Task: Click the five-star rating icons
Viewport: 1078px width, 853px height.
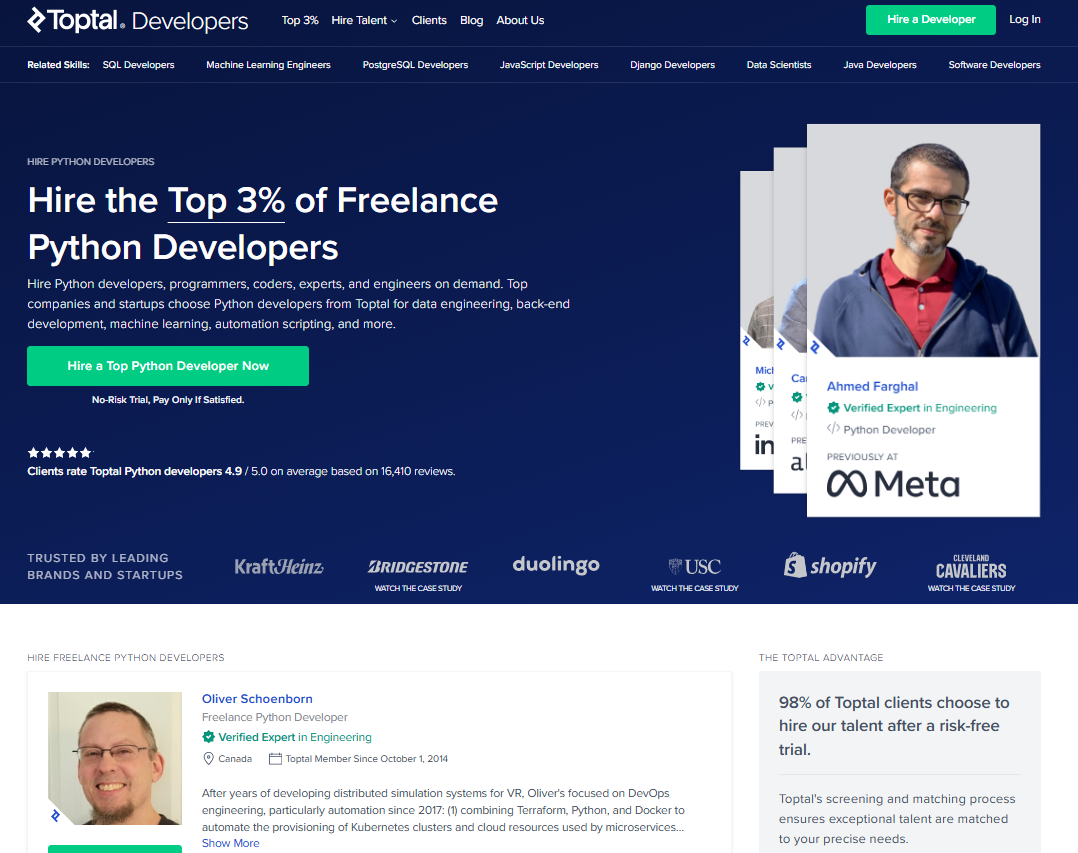Action: [x=60, y=453]
